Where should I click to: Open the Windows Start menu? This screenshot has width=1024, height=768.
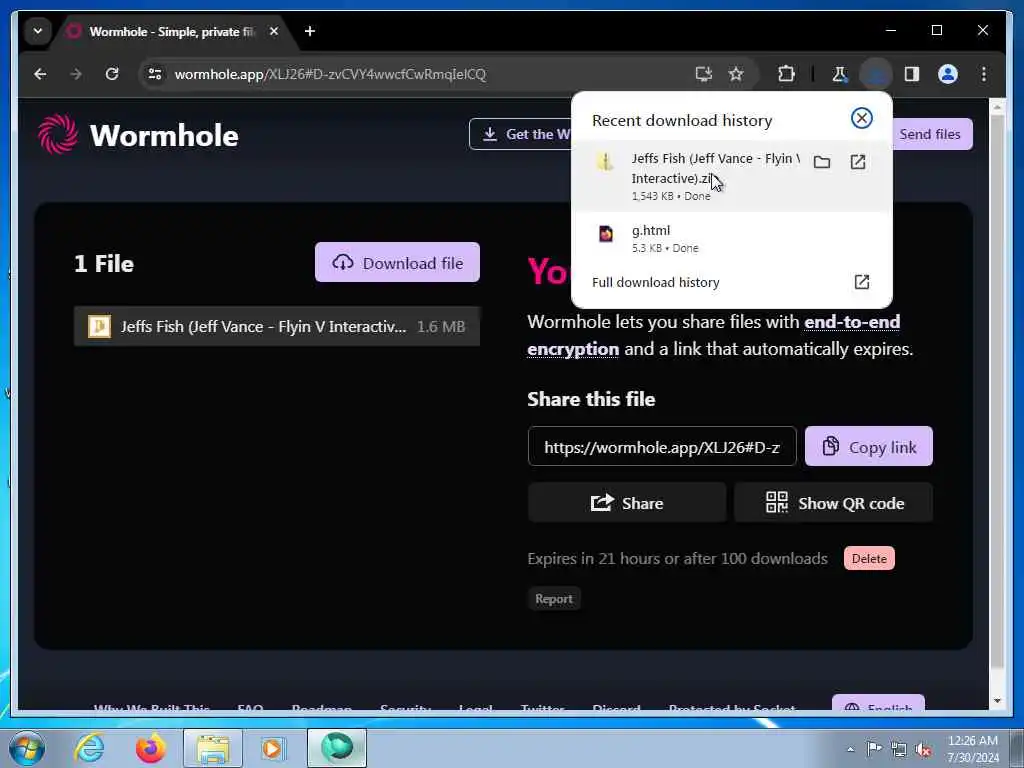point(27,748)
